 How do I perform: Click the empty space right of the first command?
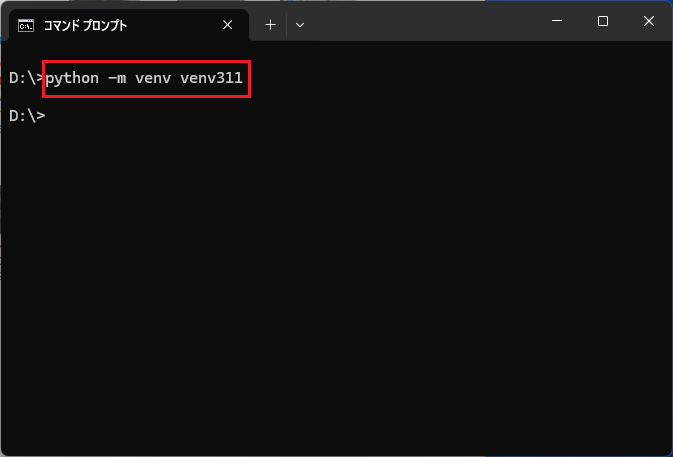(x=450, y=78)
